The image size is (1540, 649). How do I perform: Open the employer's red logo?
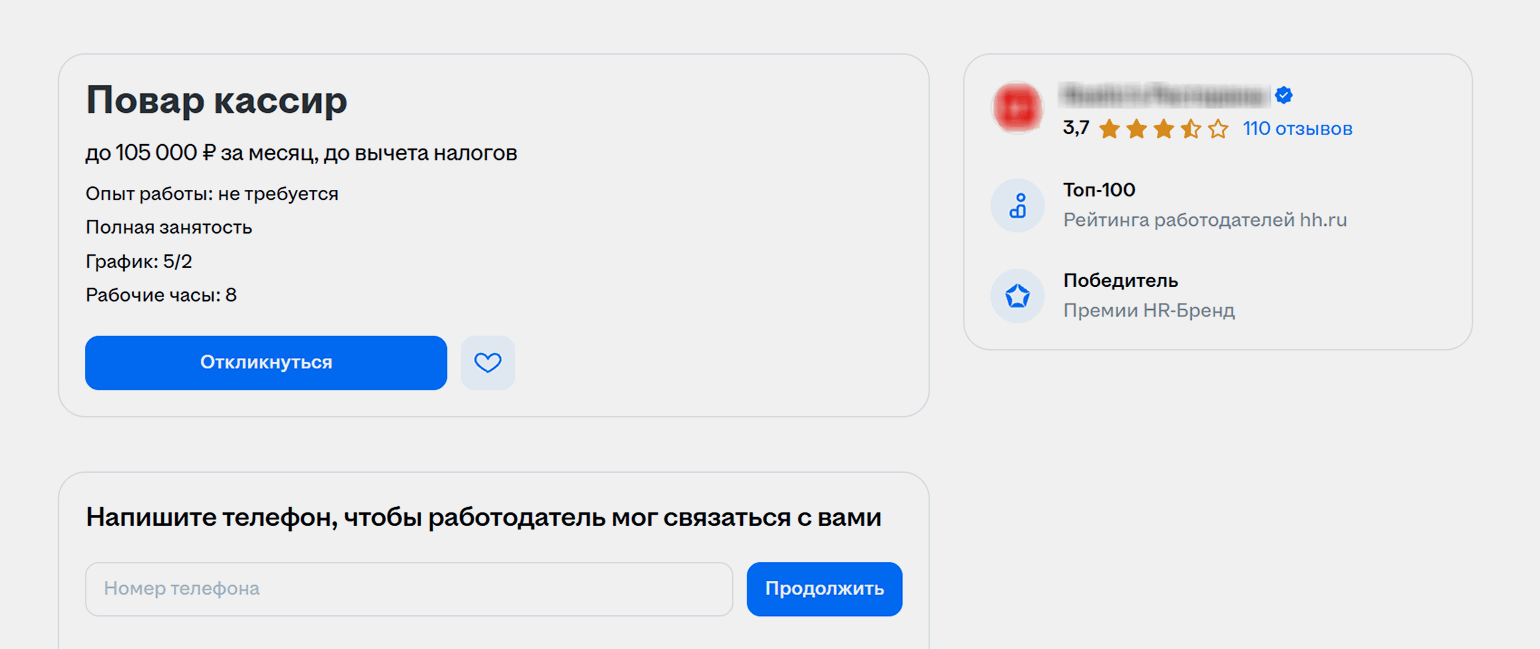(1016, 106)
